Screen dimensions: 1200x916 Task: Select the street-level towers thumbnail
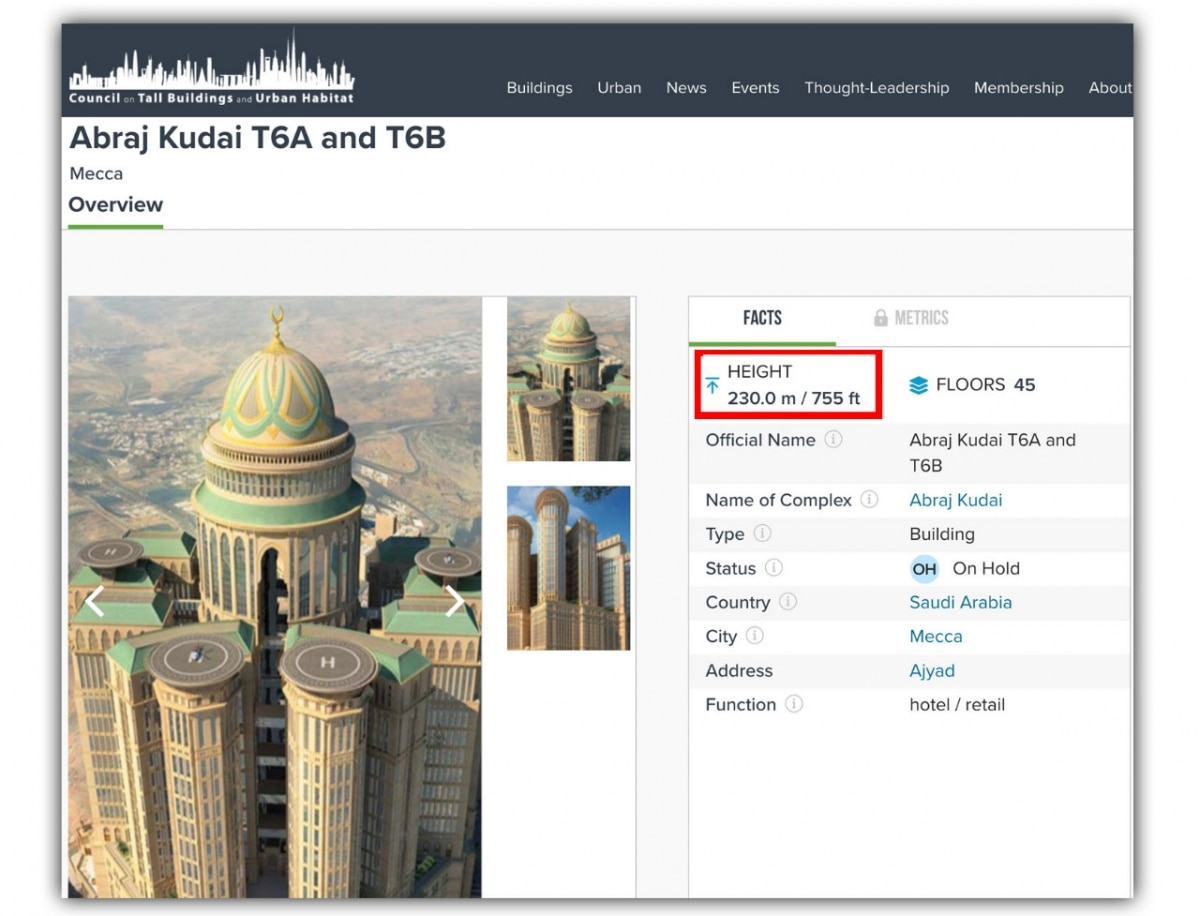[x=568, y=568]
